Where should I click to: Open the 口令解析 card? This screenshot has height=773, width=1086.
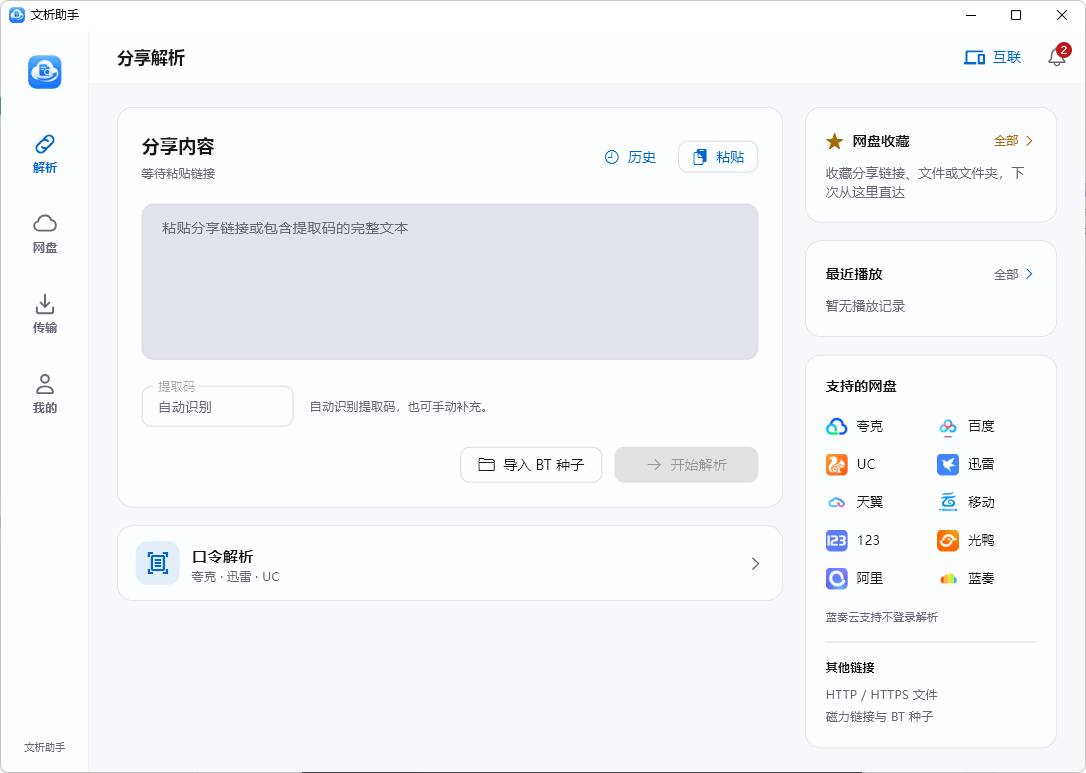pos(449,563)
